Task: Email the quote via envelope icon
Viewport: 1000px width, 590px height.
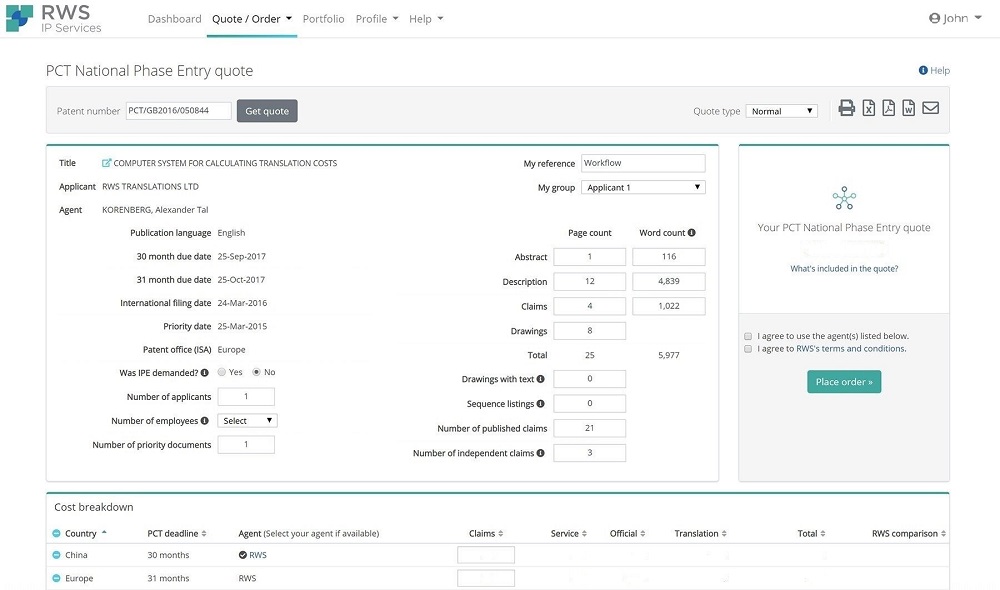Action: pyautogui.click(x=930, y=109)
